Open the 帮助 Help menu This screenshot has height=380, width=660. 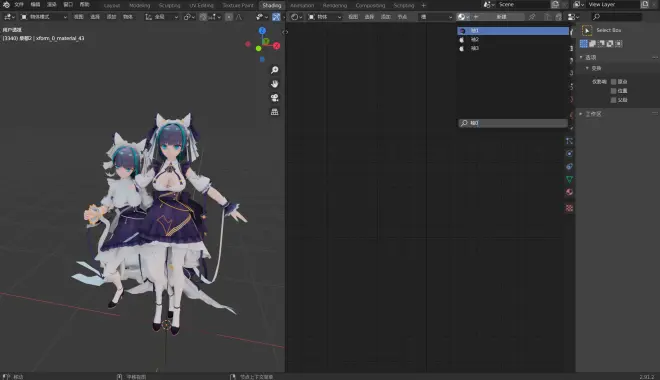[x=85, y=5]
